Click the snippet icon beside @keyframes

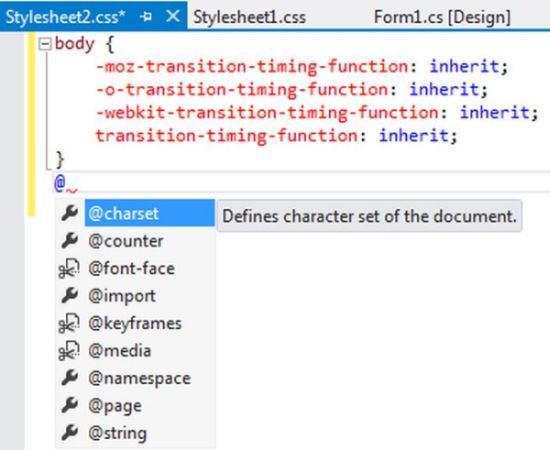[x=69, y=323]
